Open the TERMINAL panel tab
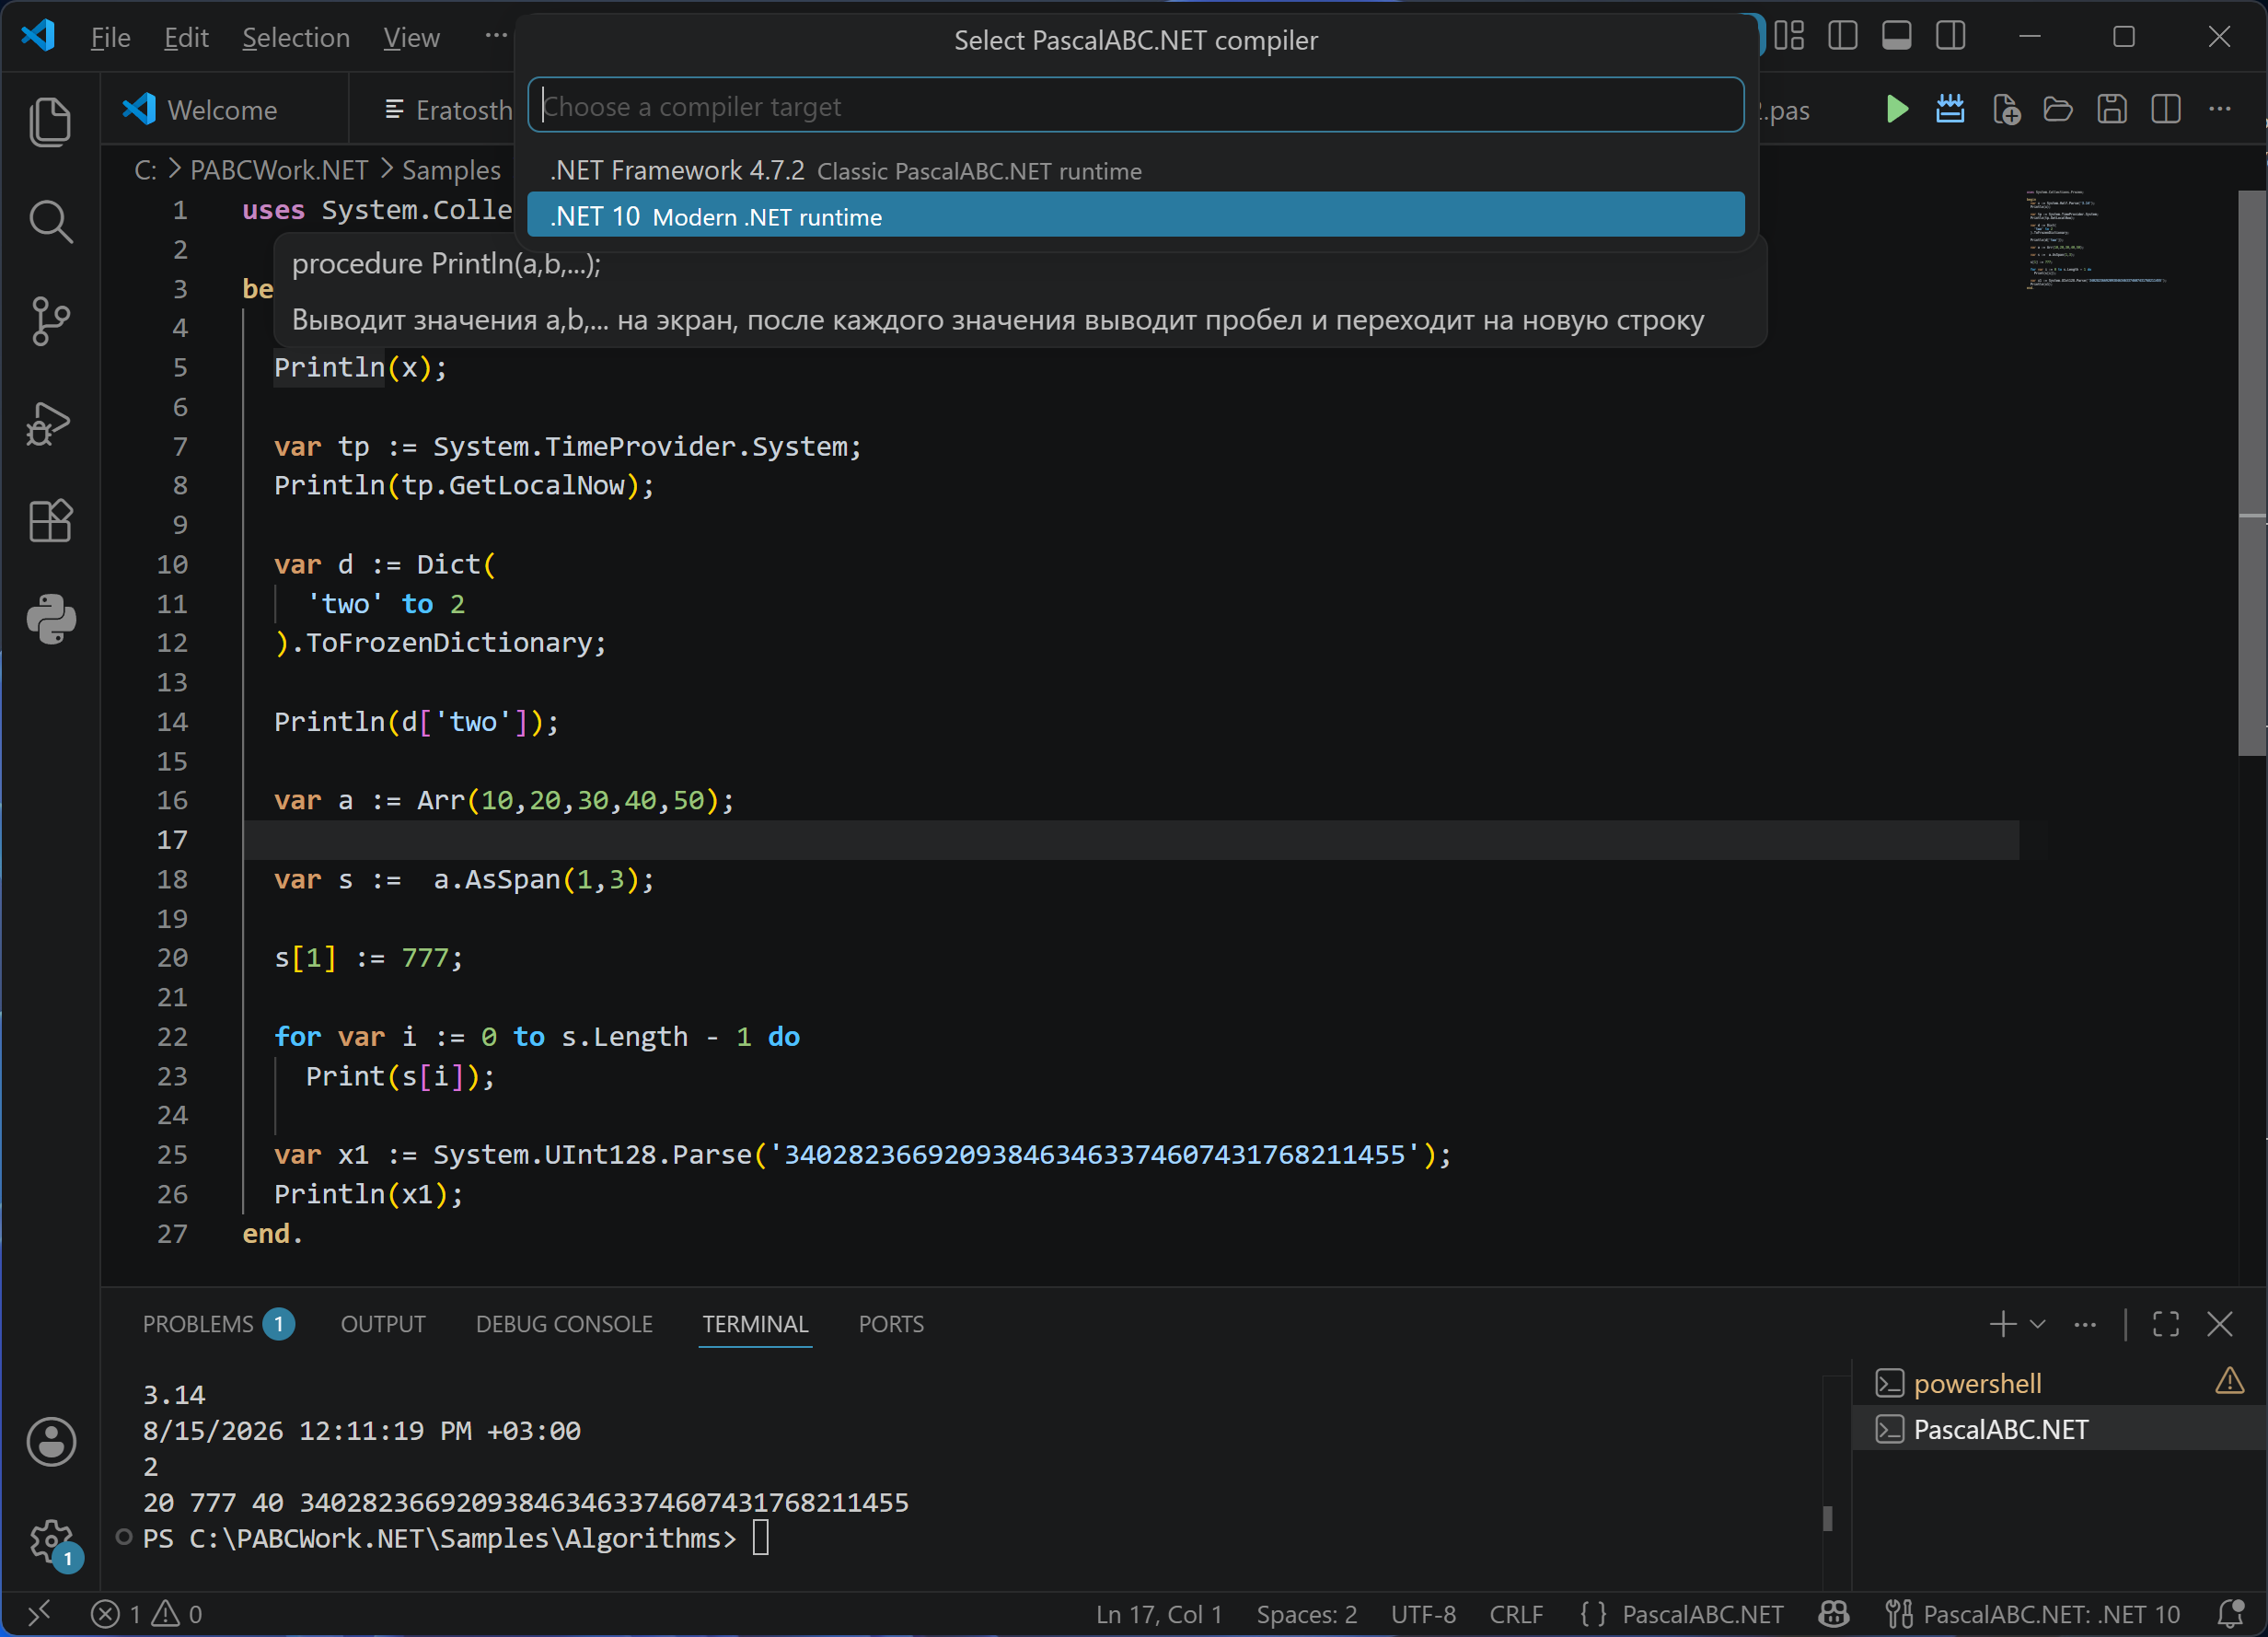The image size is (2268, 1637). pos(755,1323)
